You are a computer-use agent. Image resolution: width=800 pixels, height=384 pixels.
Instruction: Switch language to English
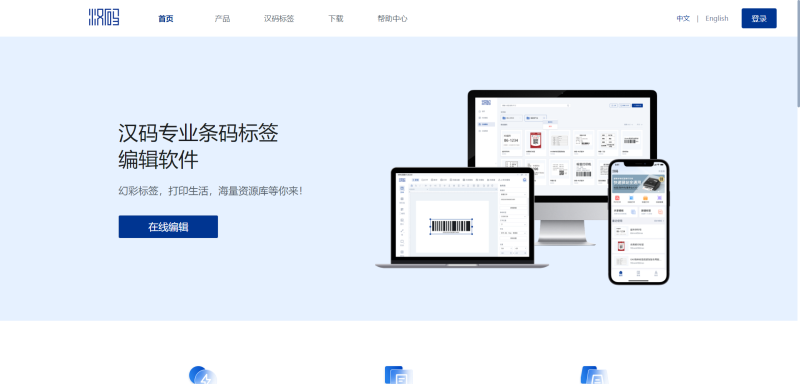(x=717, y=18)
